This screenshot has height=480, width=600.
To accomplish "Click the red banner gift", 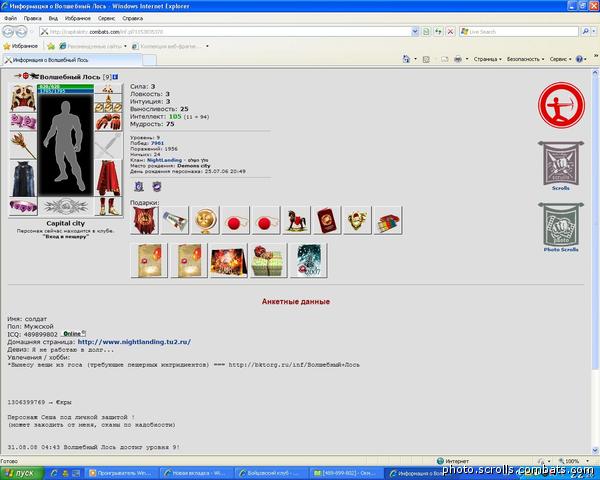I will click(x=144, y=220).
